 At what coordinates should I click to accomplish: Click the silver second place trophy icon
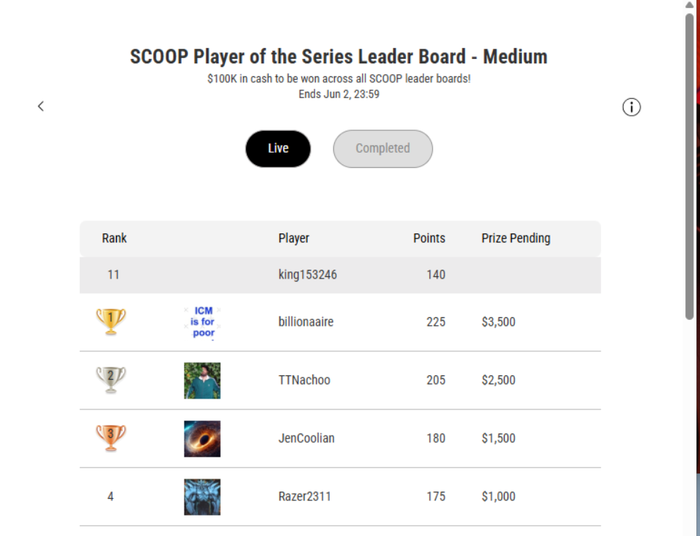click(111, 380)
